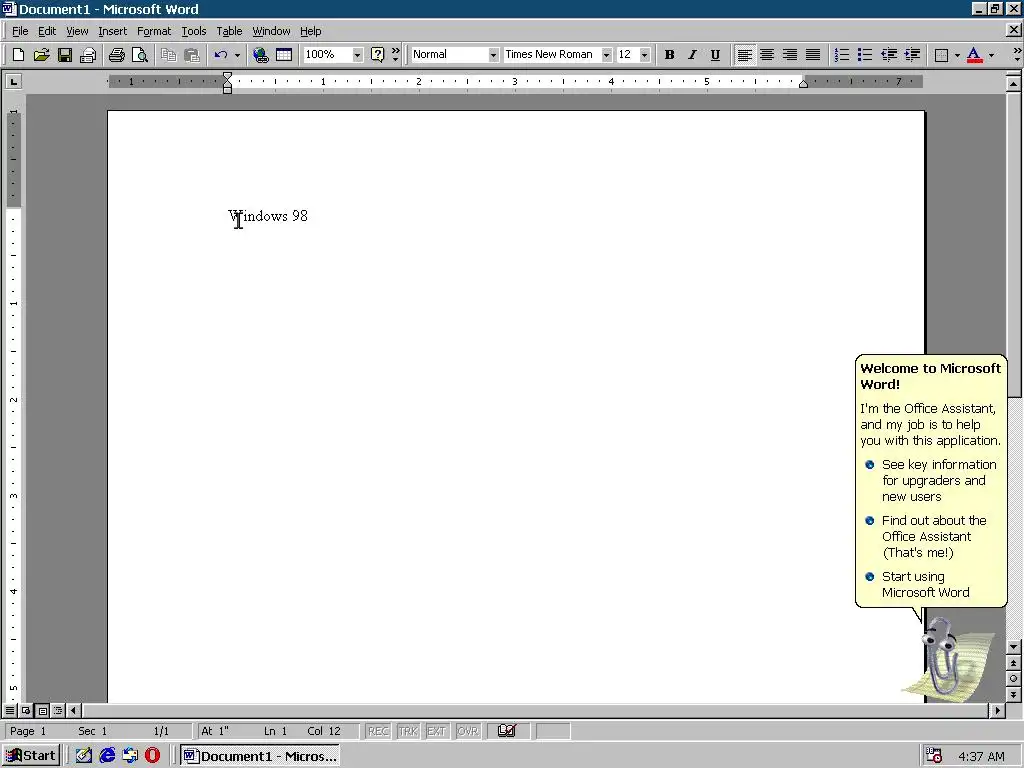
Task: Apply bulleted list formatting
Action: click(x=865, y=55)
